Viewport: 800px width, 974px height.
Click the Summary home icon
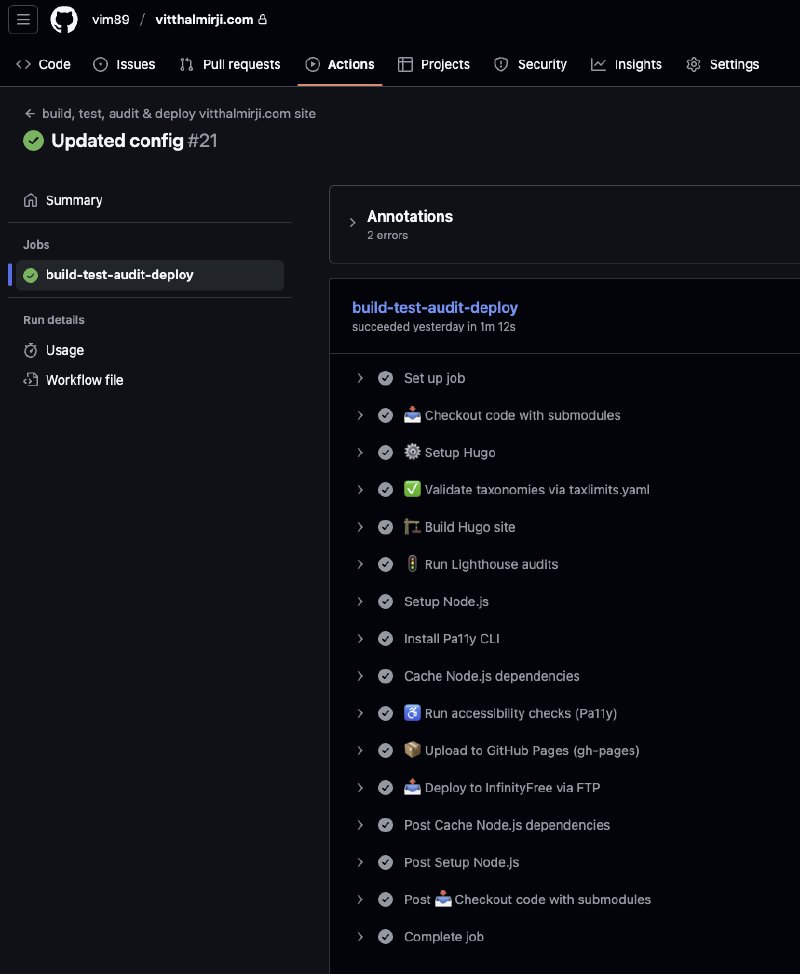tap(30, 200)
